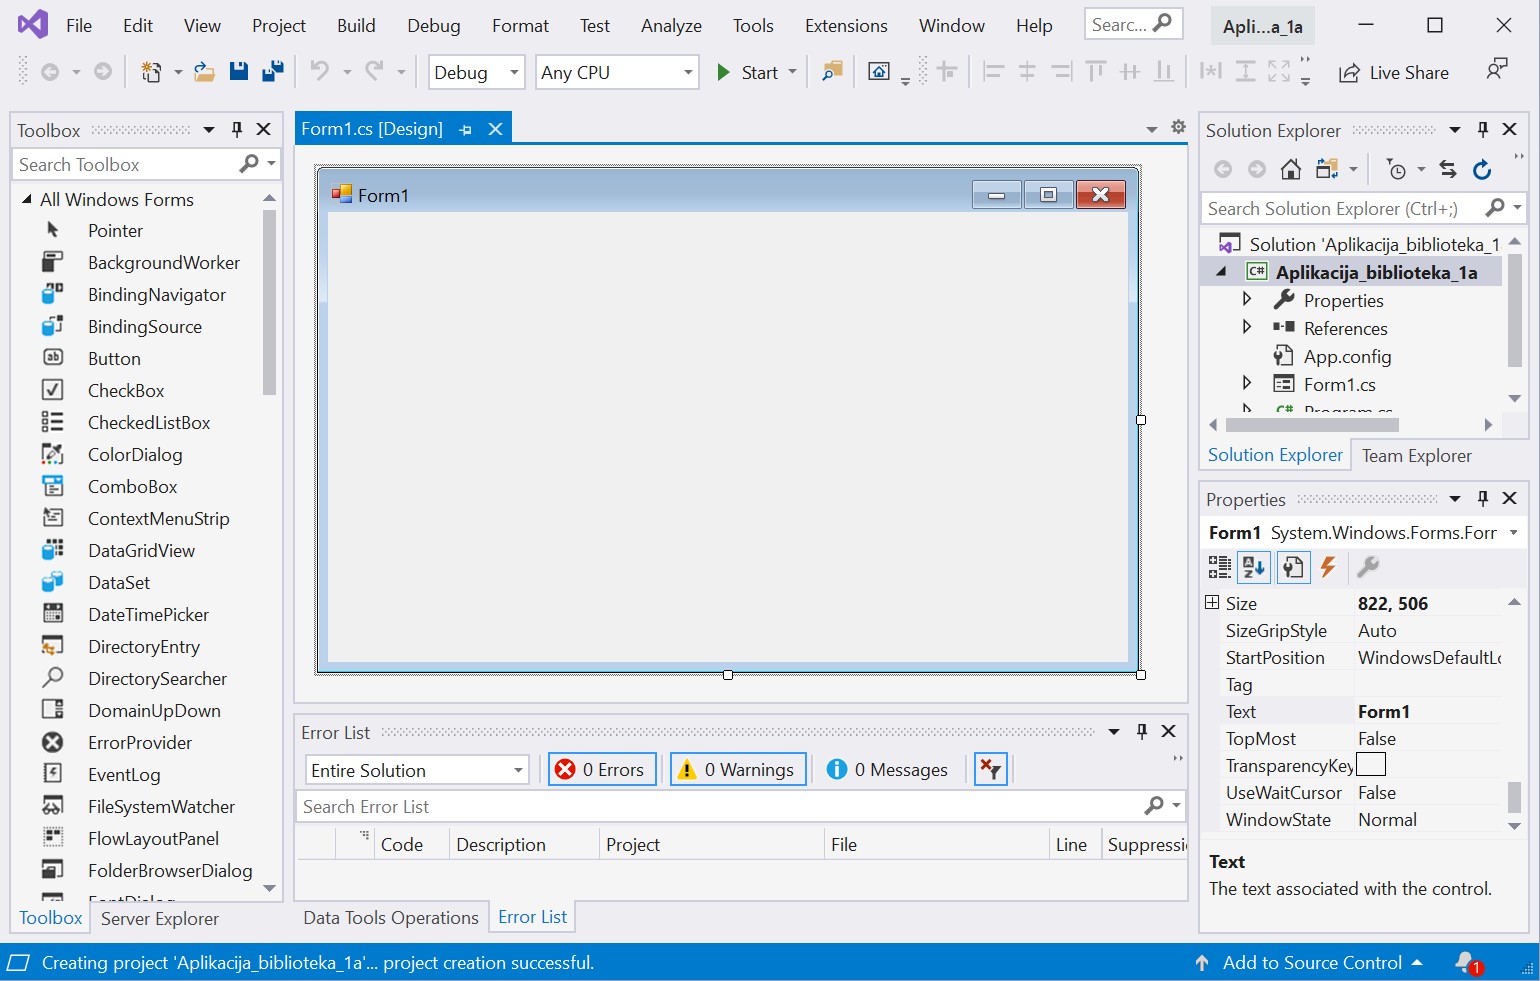This screenshot has height=981, width=1540.
Task: Click the Save All toolbar icon
Action: coord(272,72)
